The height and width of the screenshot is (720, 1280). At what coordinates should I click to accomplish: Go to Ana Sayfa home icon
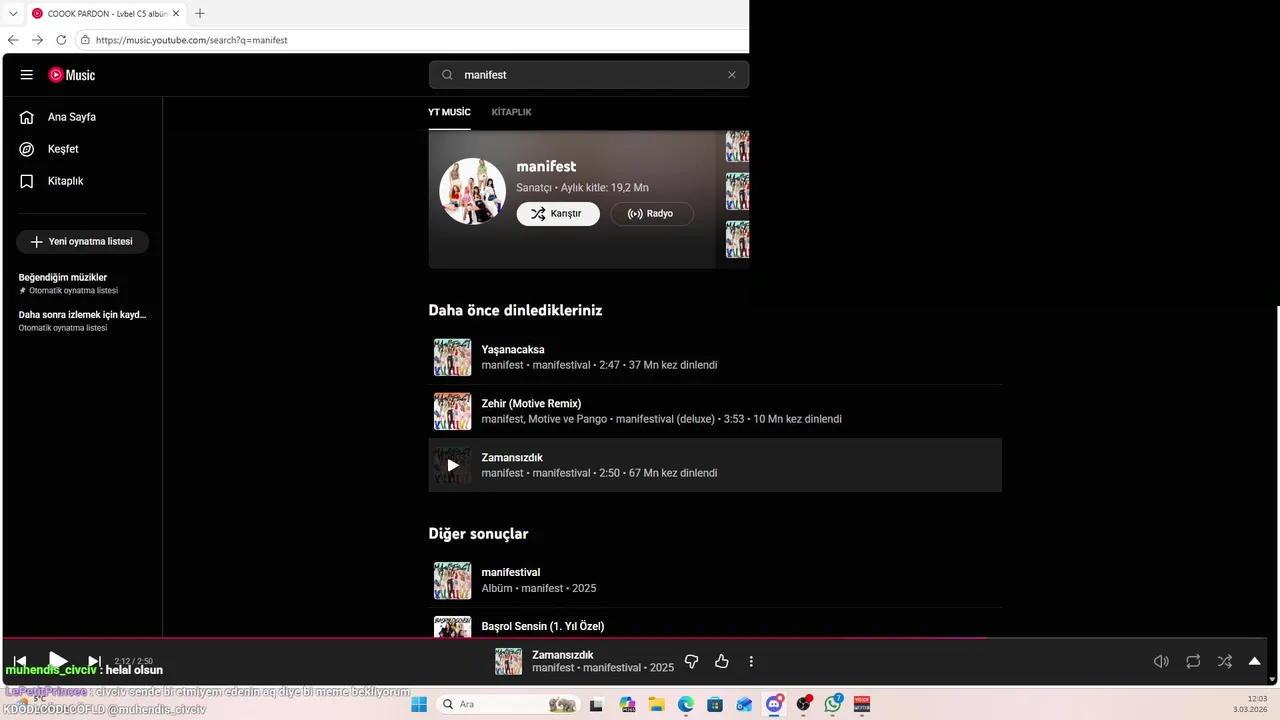(x=27, y=117)
